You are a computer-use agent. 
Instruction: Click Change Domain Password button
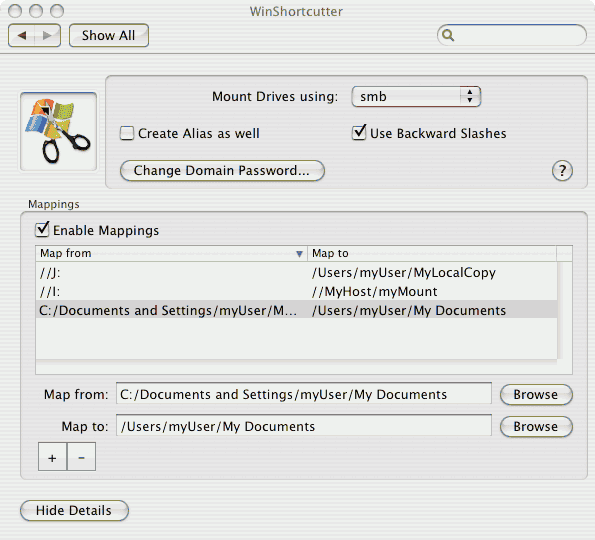coord(222,171)
